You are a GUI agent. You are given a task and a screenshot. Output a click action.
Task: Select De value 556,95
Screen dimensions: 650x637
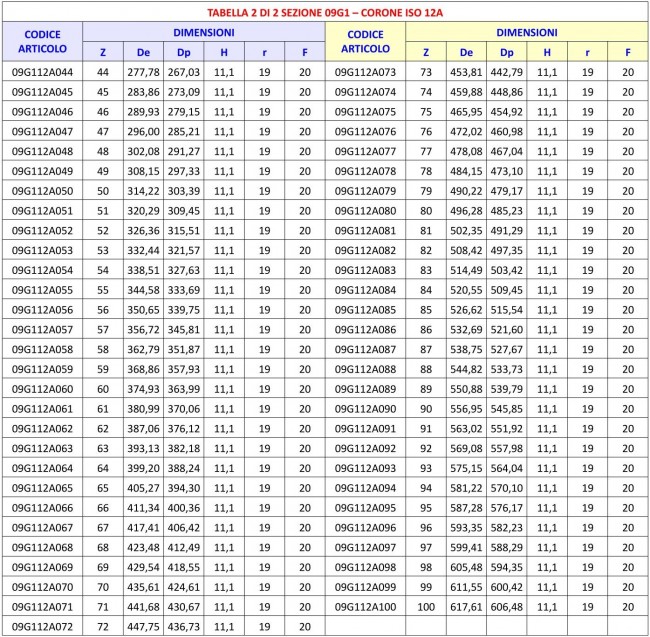point(466,409)
